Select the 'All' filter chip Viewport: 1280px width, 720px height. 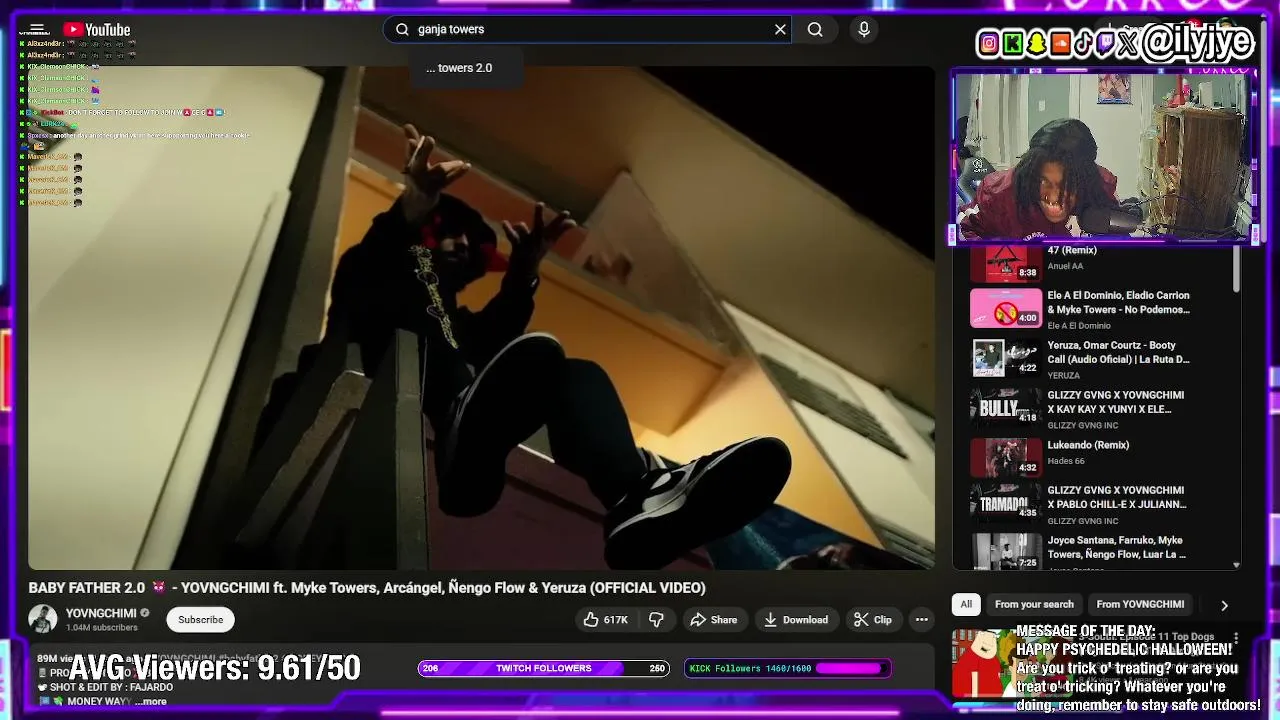pos(966,604)
